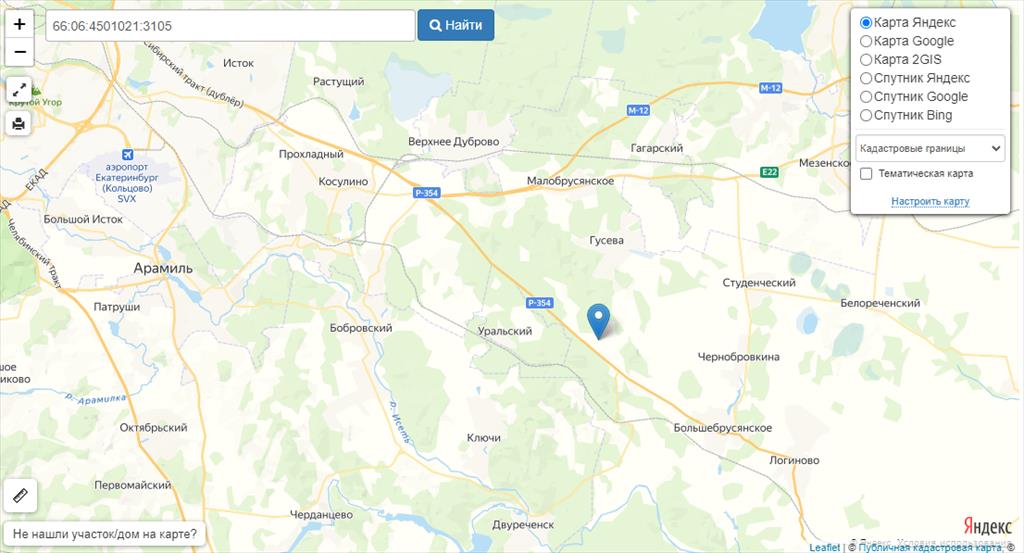Click the Найти search button
The height and width of the screenshot is (553, 1024).
point(456,25)
